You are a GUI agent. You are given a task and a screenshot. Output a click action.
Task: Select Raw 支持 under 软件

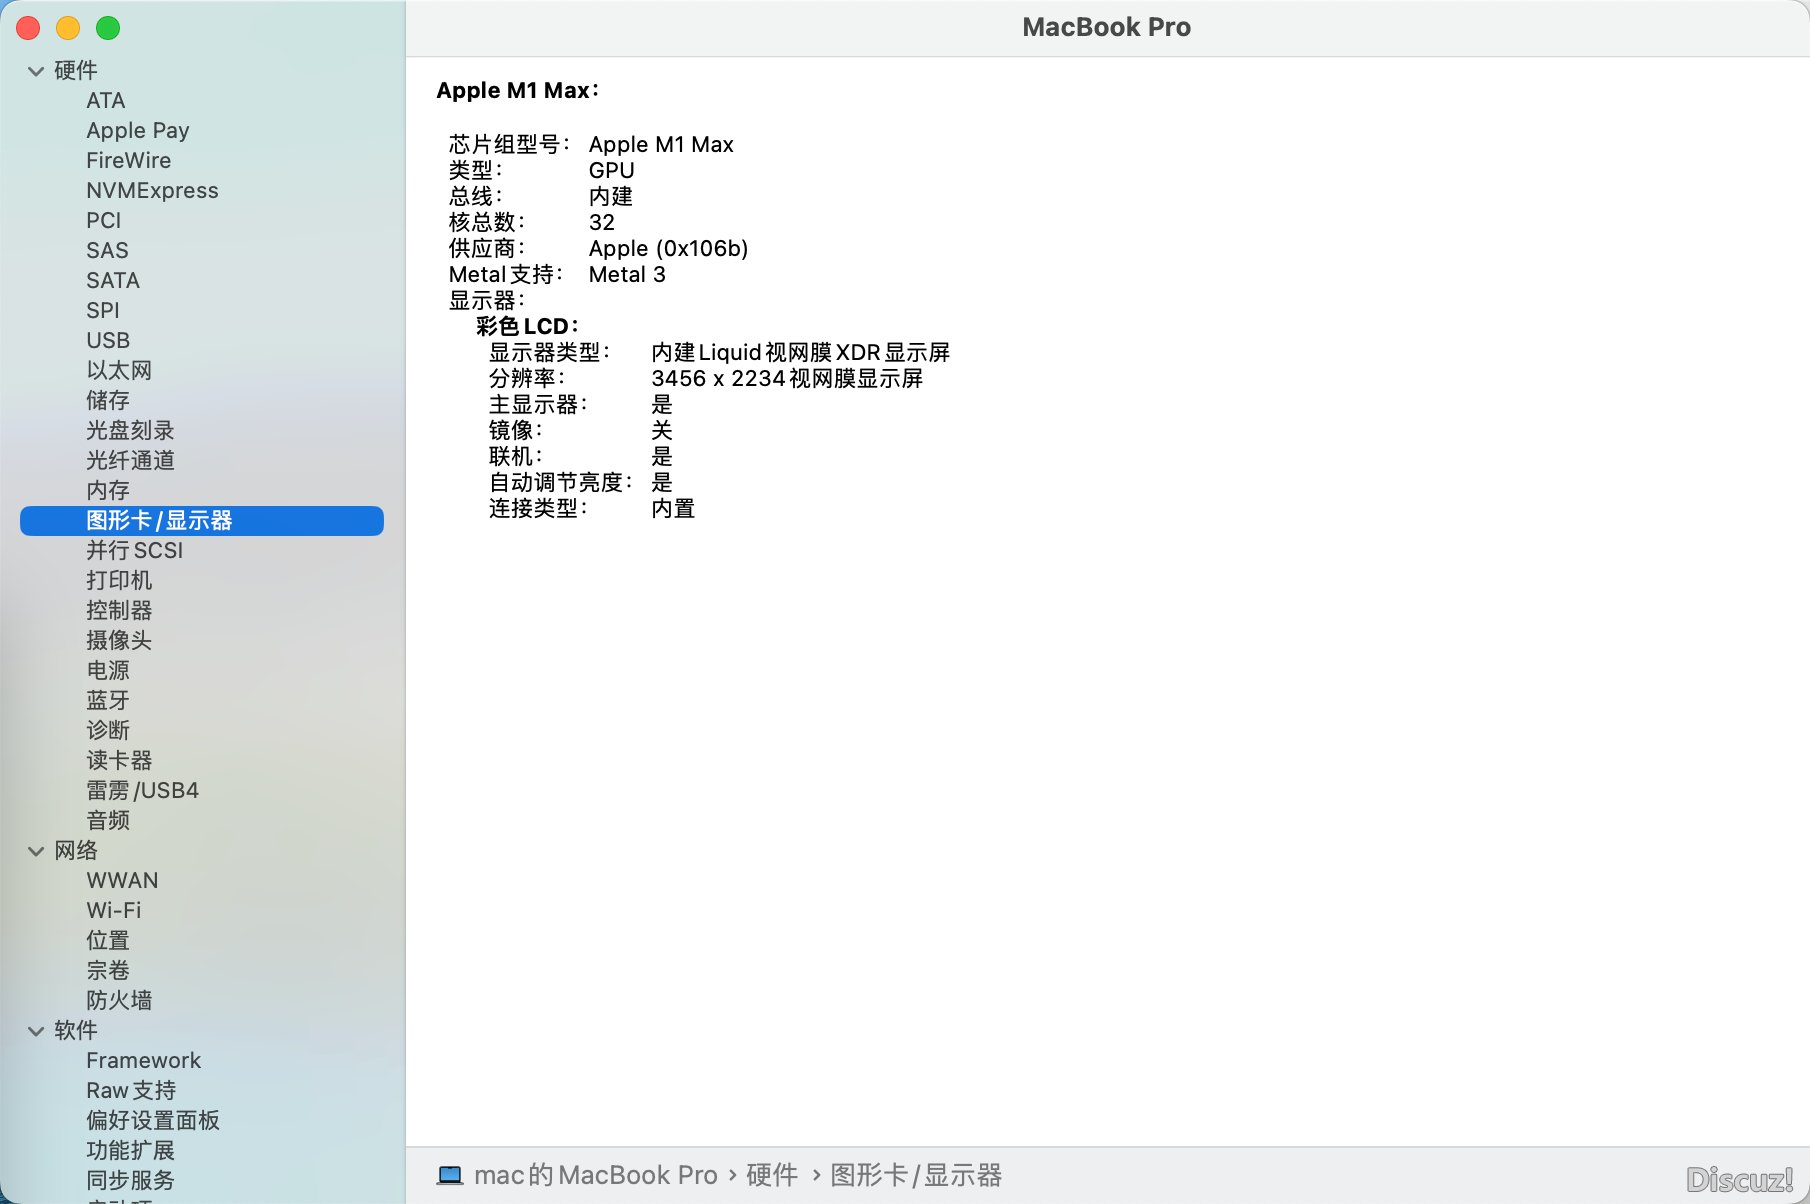tap(131, 1091)
